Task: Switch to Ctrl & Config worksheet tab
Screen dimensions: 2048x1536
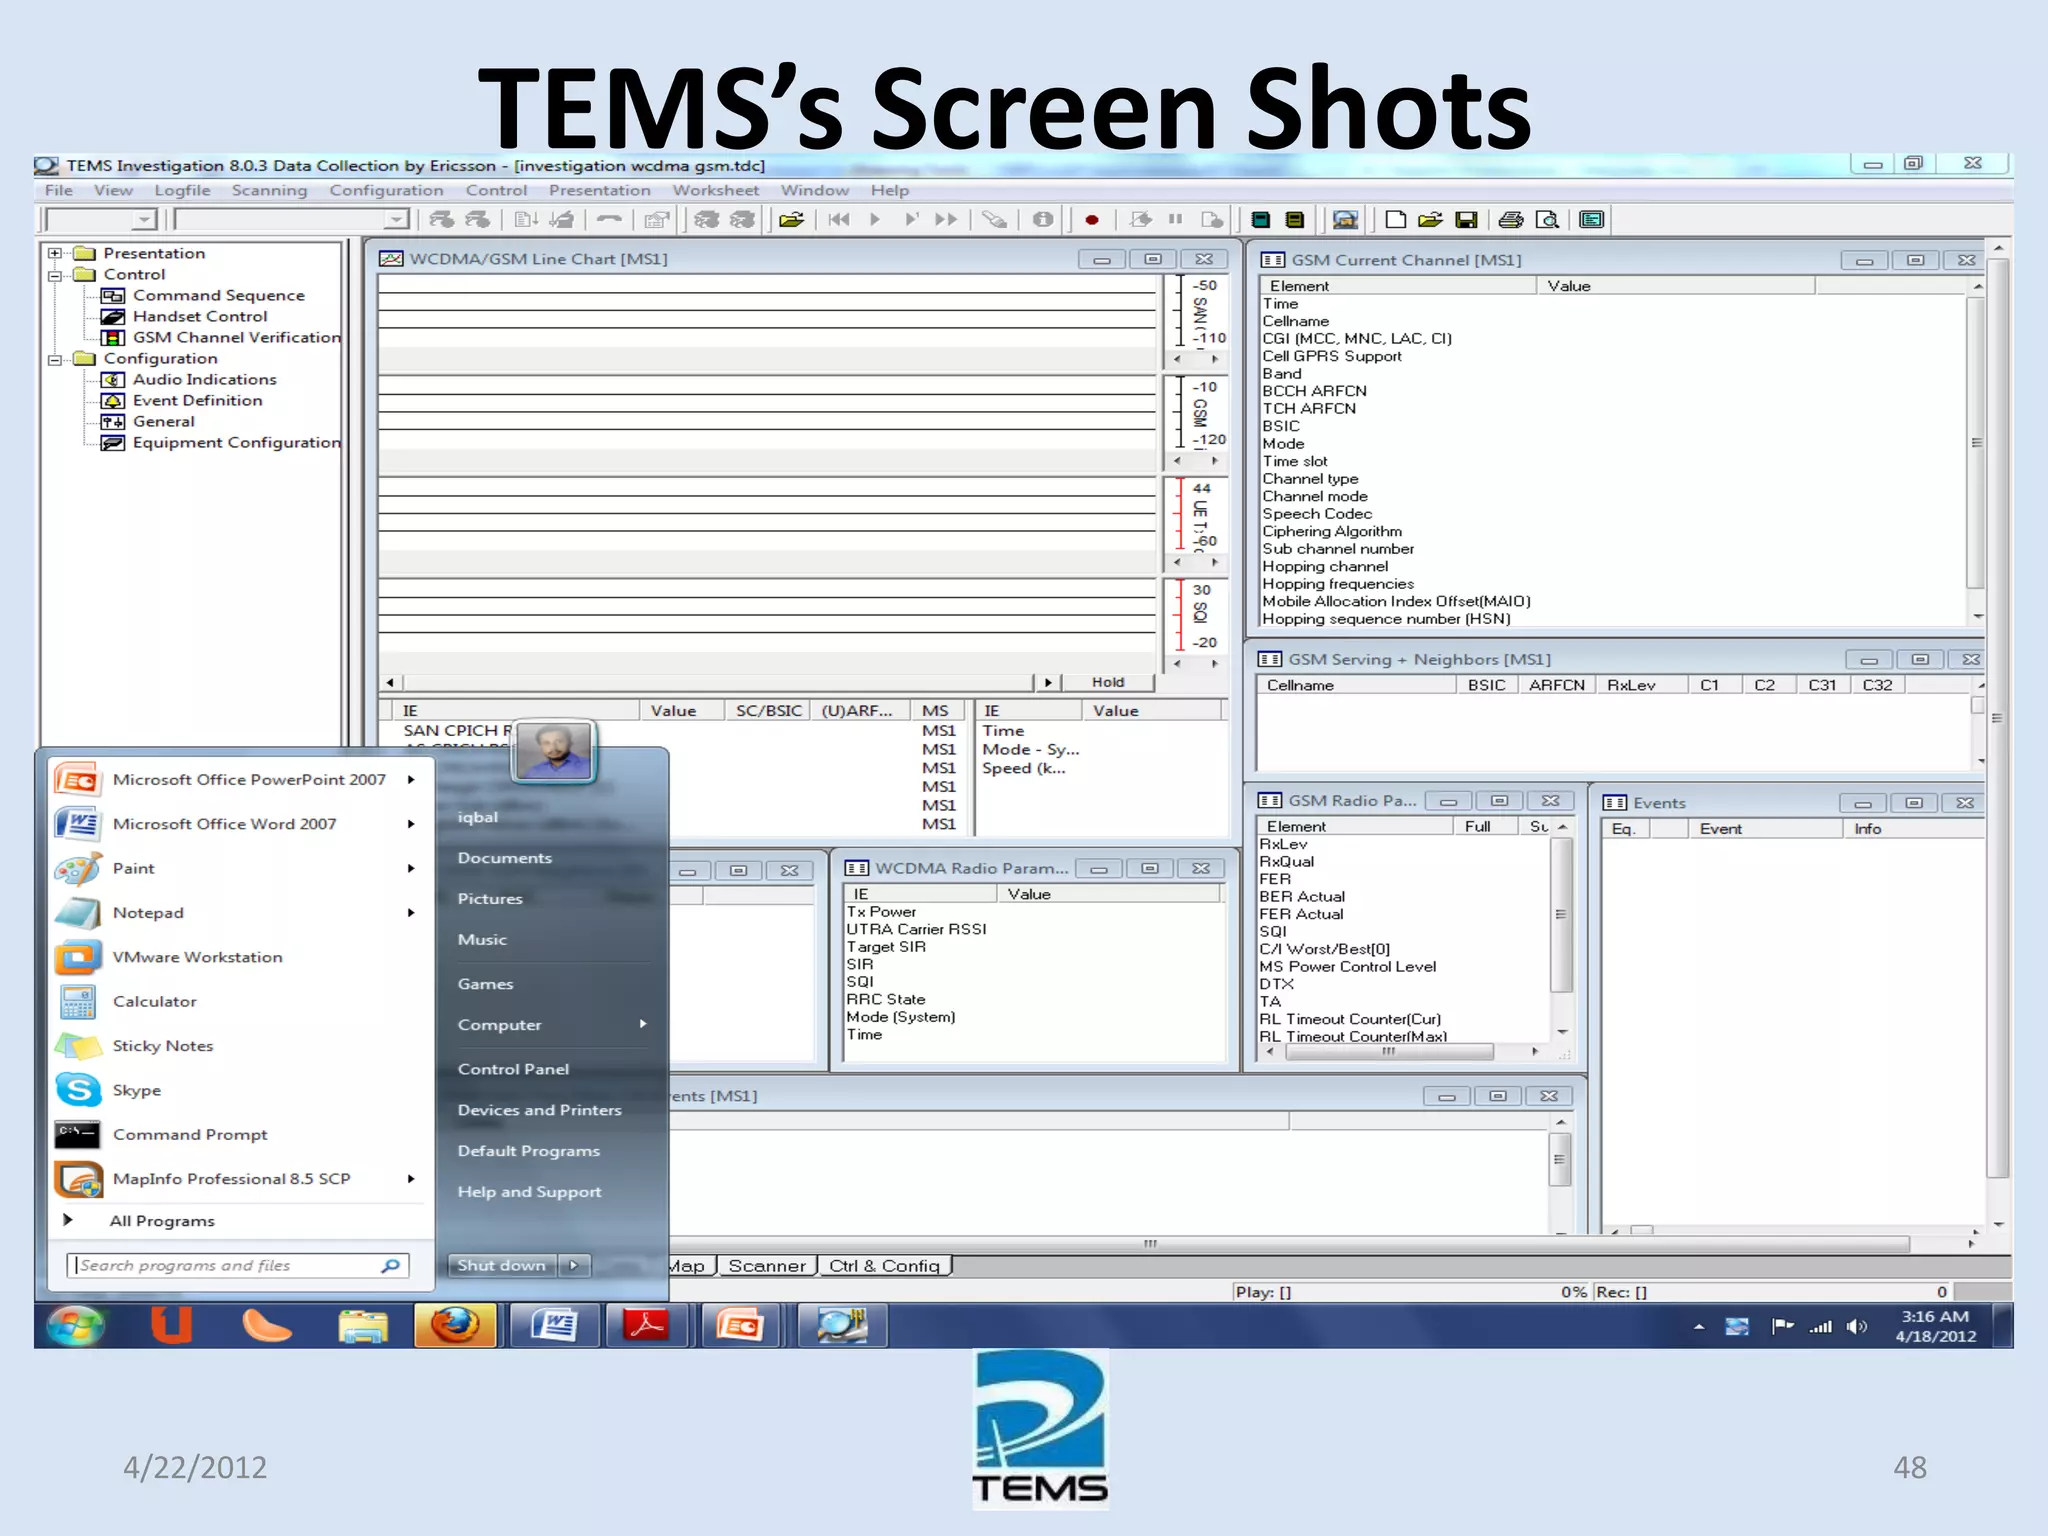Action: pyautogui.click(x=884, y=1266)
